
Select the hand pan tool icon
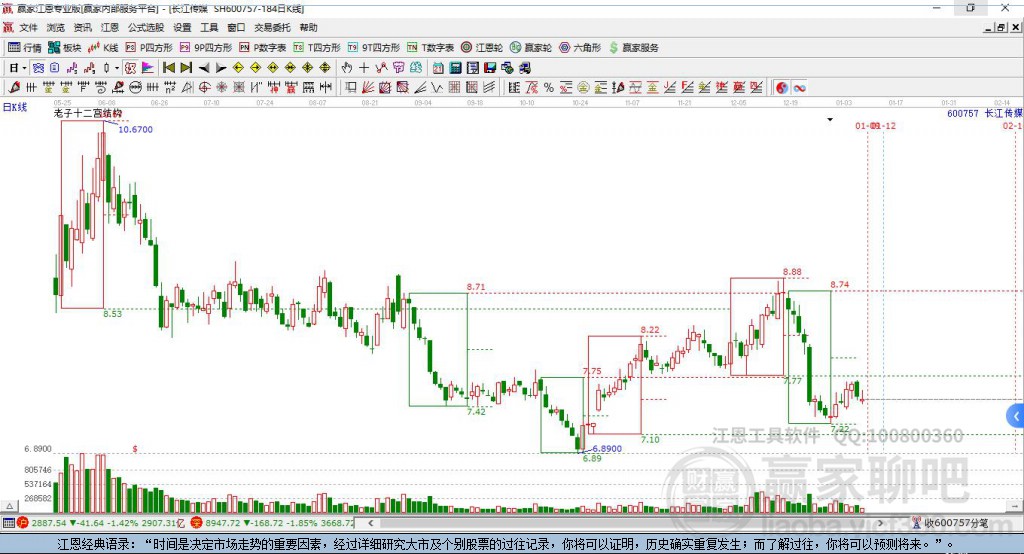click(x=347, y=68)
